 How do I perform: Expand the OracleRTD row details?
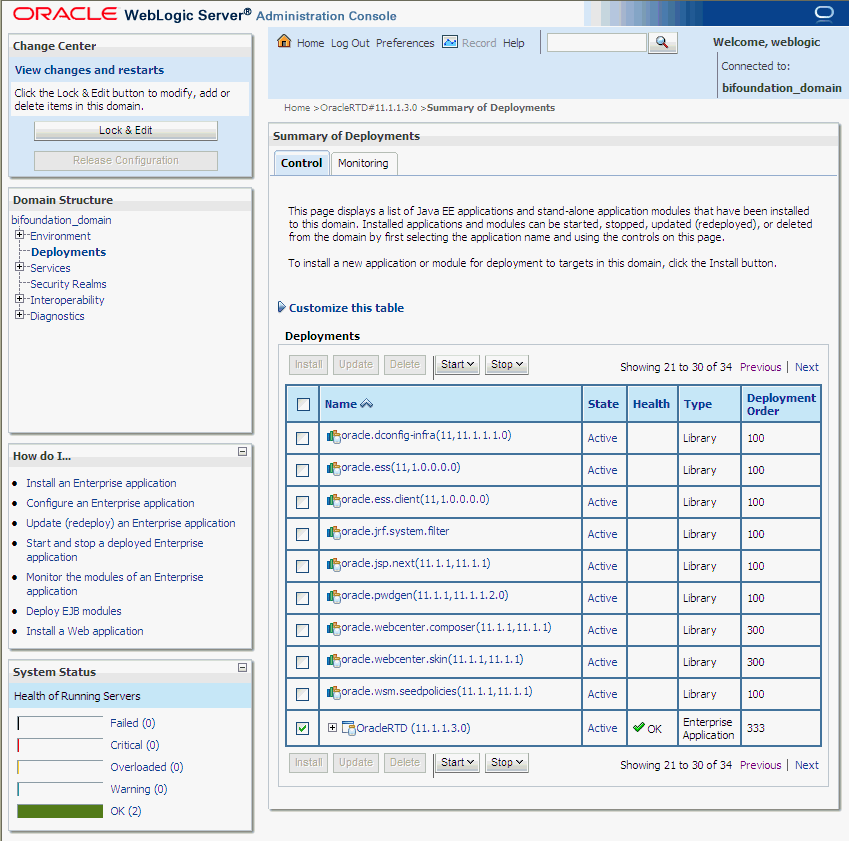331,728
